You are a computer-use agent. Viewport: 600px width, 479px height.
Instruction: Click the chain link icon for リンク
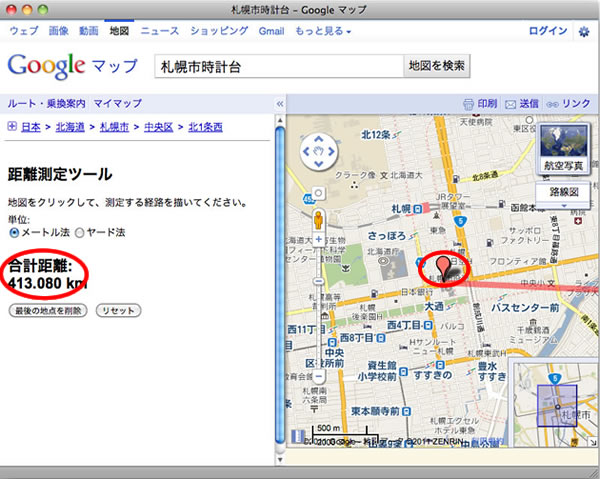click(x=552, y=104)
